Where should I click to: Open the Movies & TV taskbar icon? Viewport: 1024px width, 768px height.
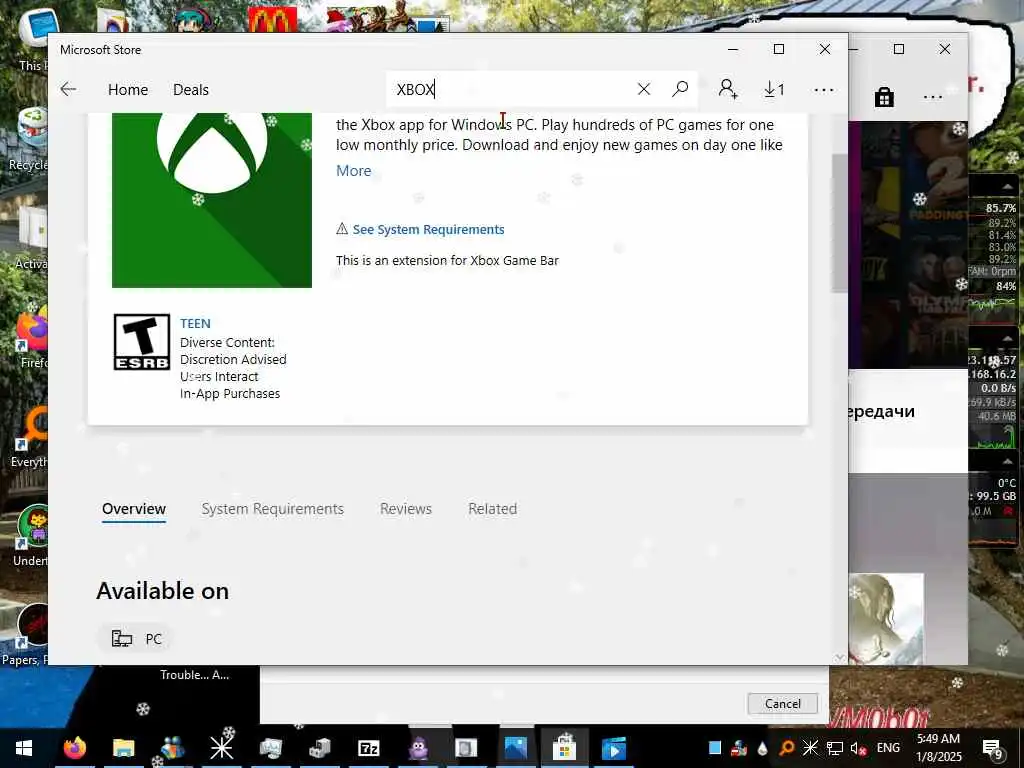pos(613,748)
